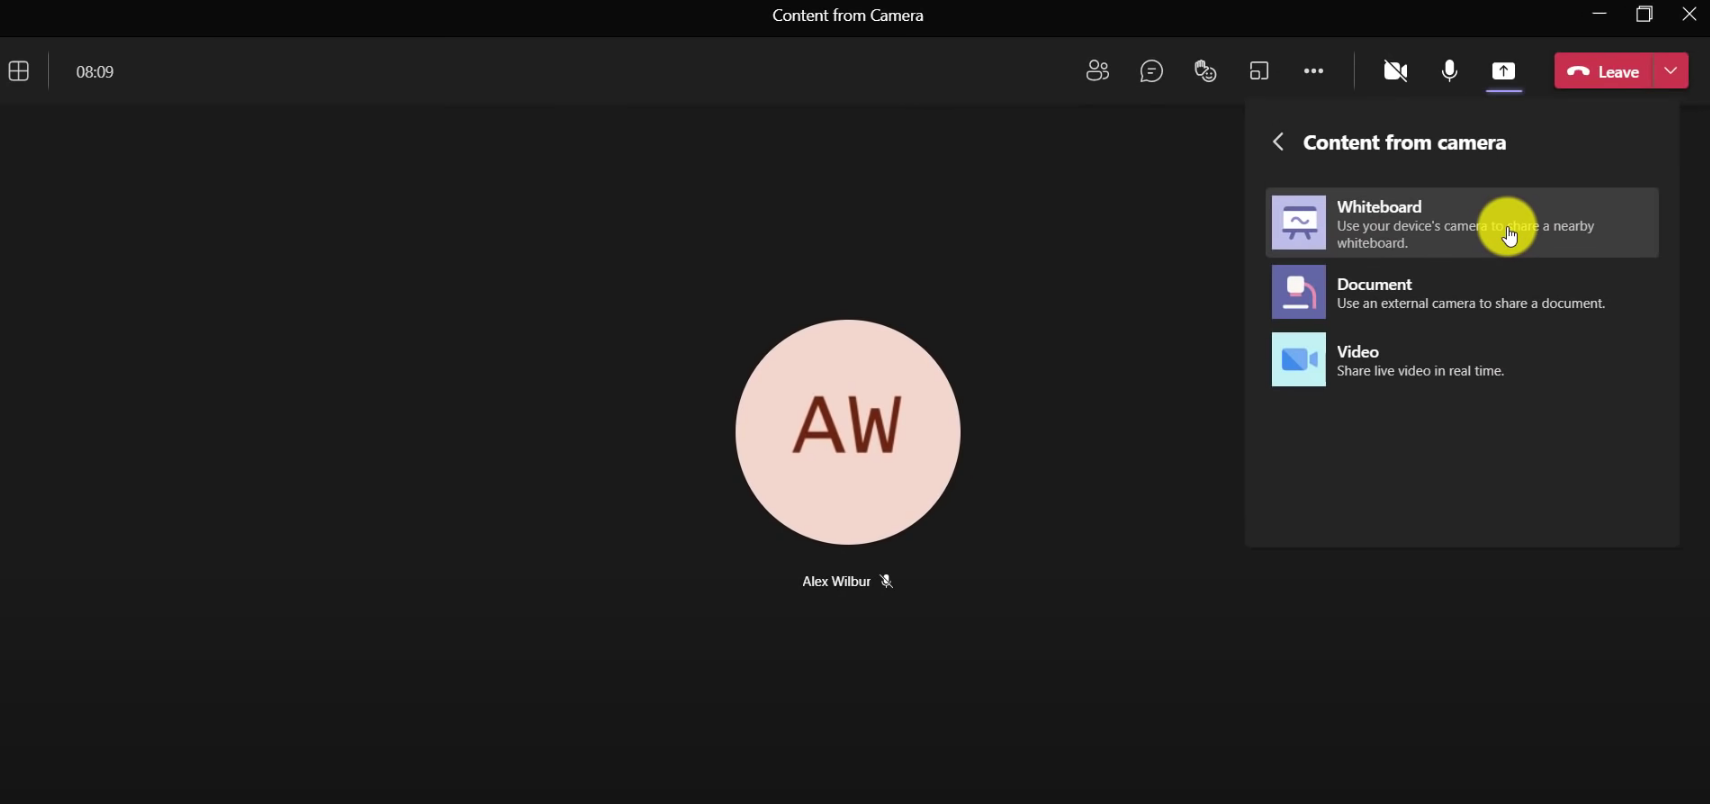Screen dimensions: 1710x804
Task: Go back from Content from camera panel
Action: click(x=1278, y=142)
